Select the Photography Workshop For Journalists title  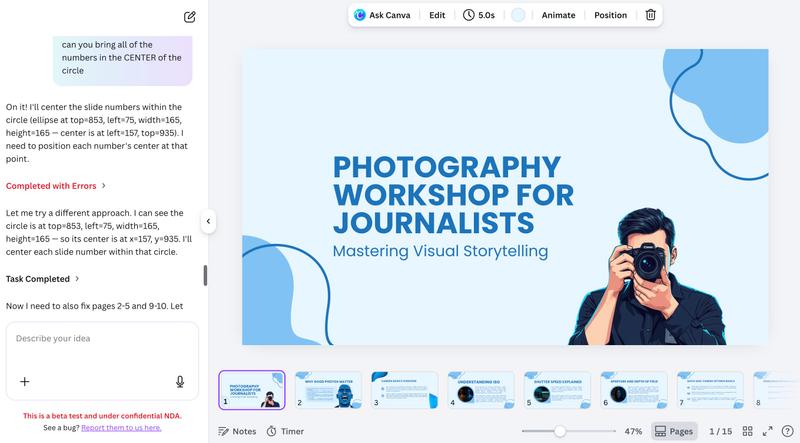pos(453,194)
